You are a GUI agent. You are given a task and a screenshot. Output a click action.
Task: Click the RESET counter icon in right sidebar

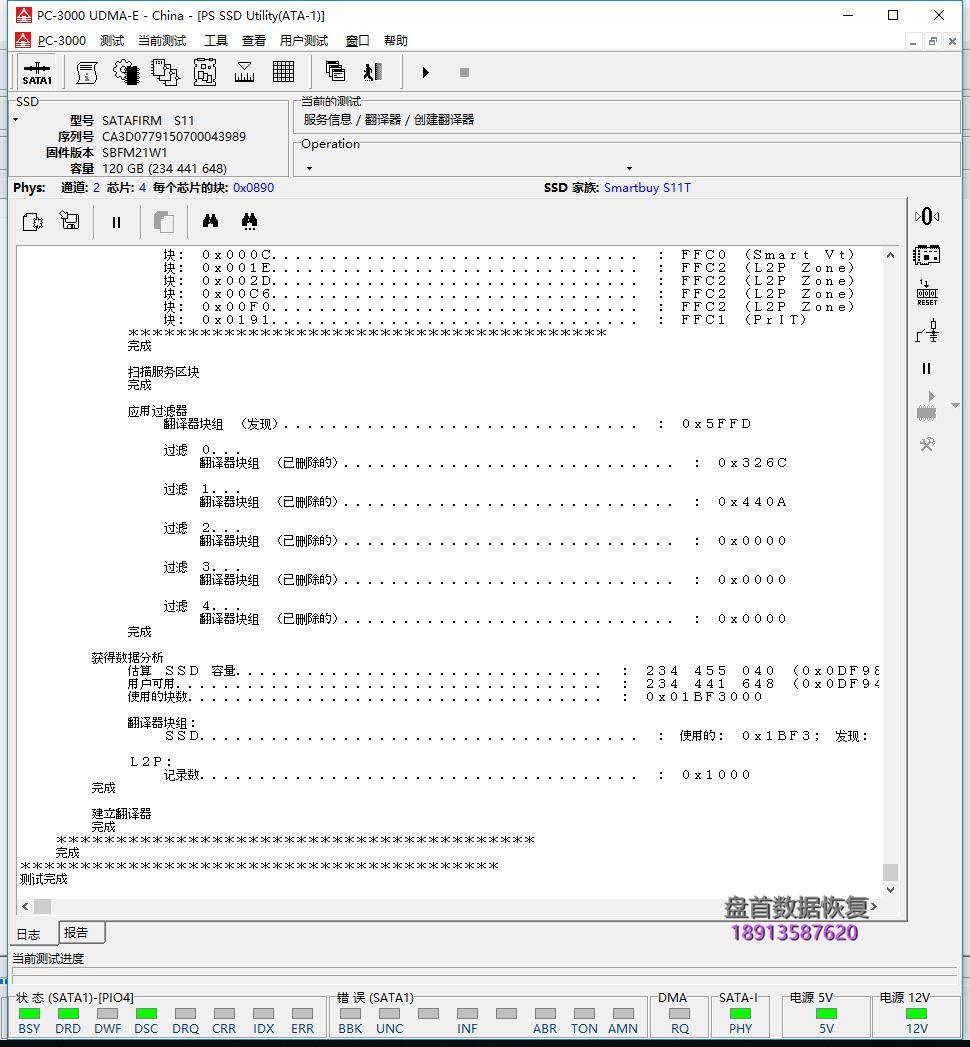click(927, 293)
